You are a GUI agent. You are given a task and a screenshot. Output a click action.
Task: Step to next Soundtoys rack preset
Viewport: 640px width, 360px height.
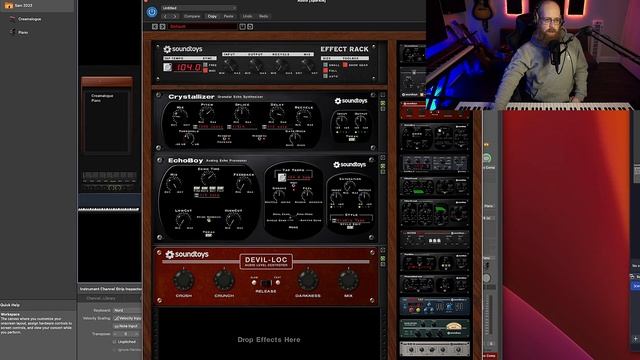[162, 27]
